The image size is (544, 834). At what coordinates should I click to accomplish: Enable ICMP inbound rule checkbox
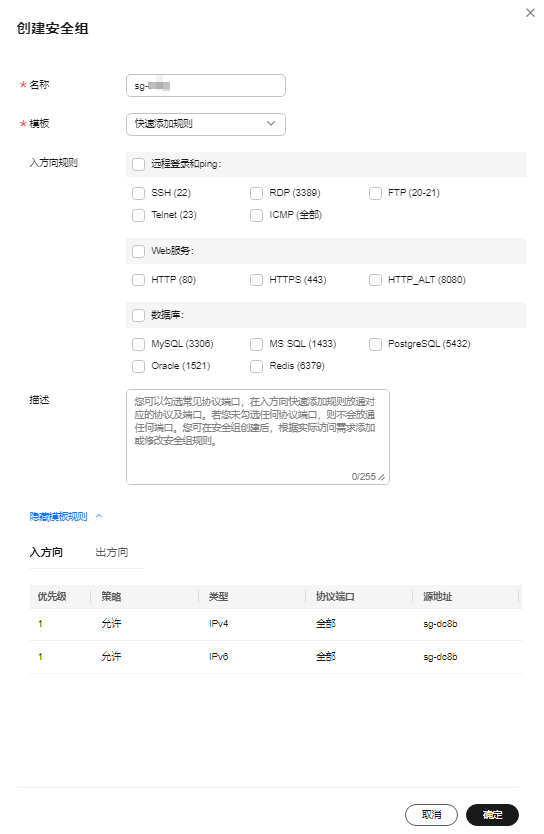click(256, 215)
